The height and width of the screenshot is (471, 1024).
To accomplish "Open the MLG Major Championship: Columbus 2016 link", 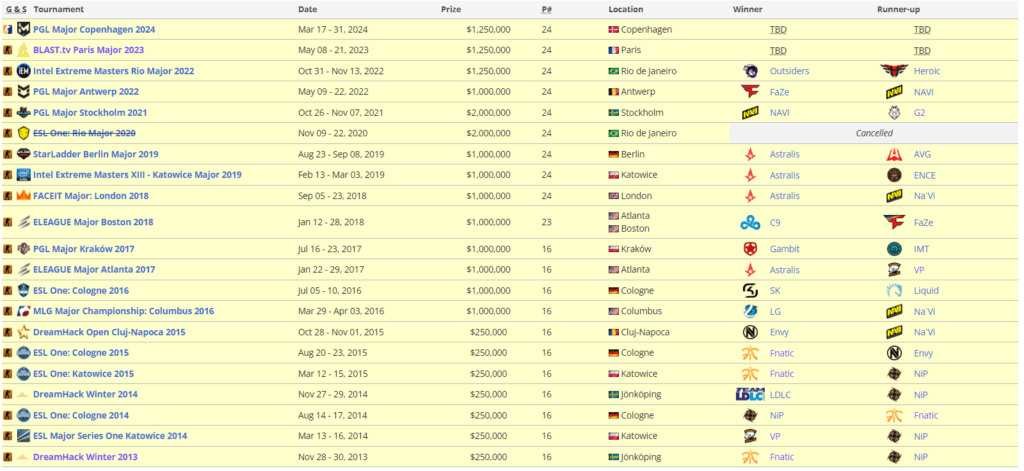I will pyautogui.click(x=123, y=311).
